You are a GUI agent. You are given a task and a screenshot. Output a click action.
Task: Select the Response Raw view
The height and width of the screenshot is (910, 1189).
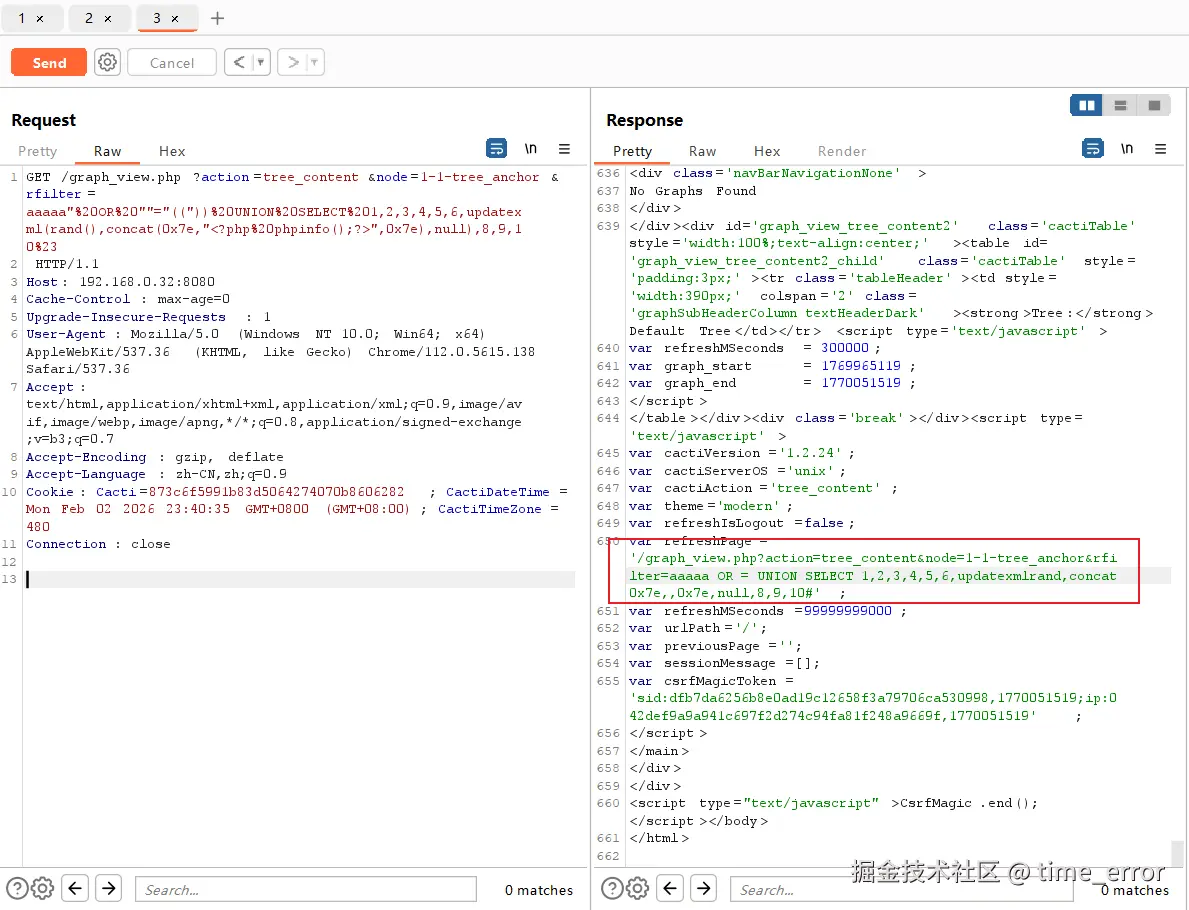(702, 151)
